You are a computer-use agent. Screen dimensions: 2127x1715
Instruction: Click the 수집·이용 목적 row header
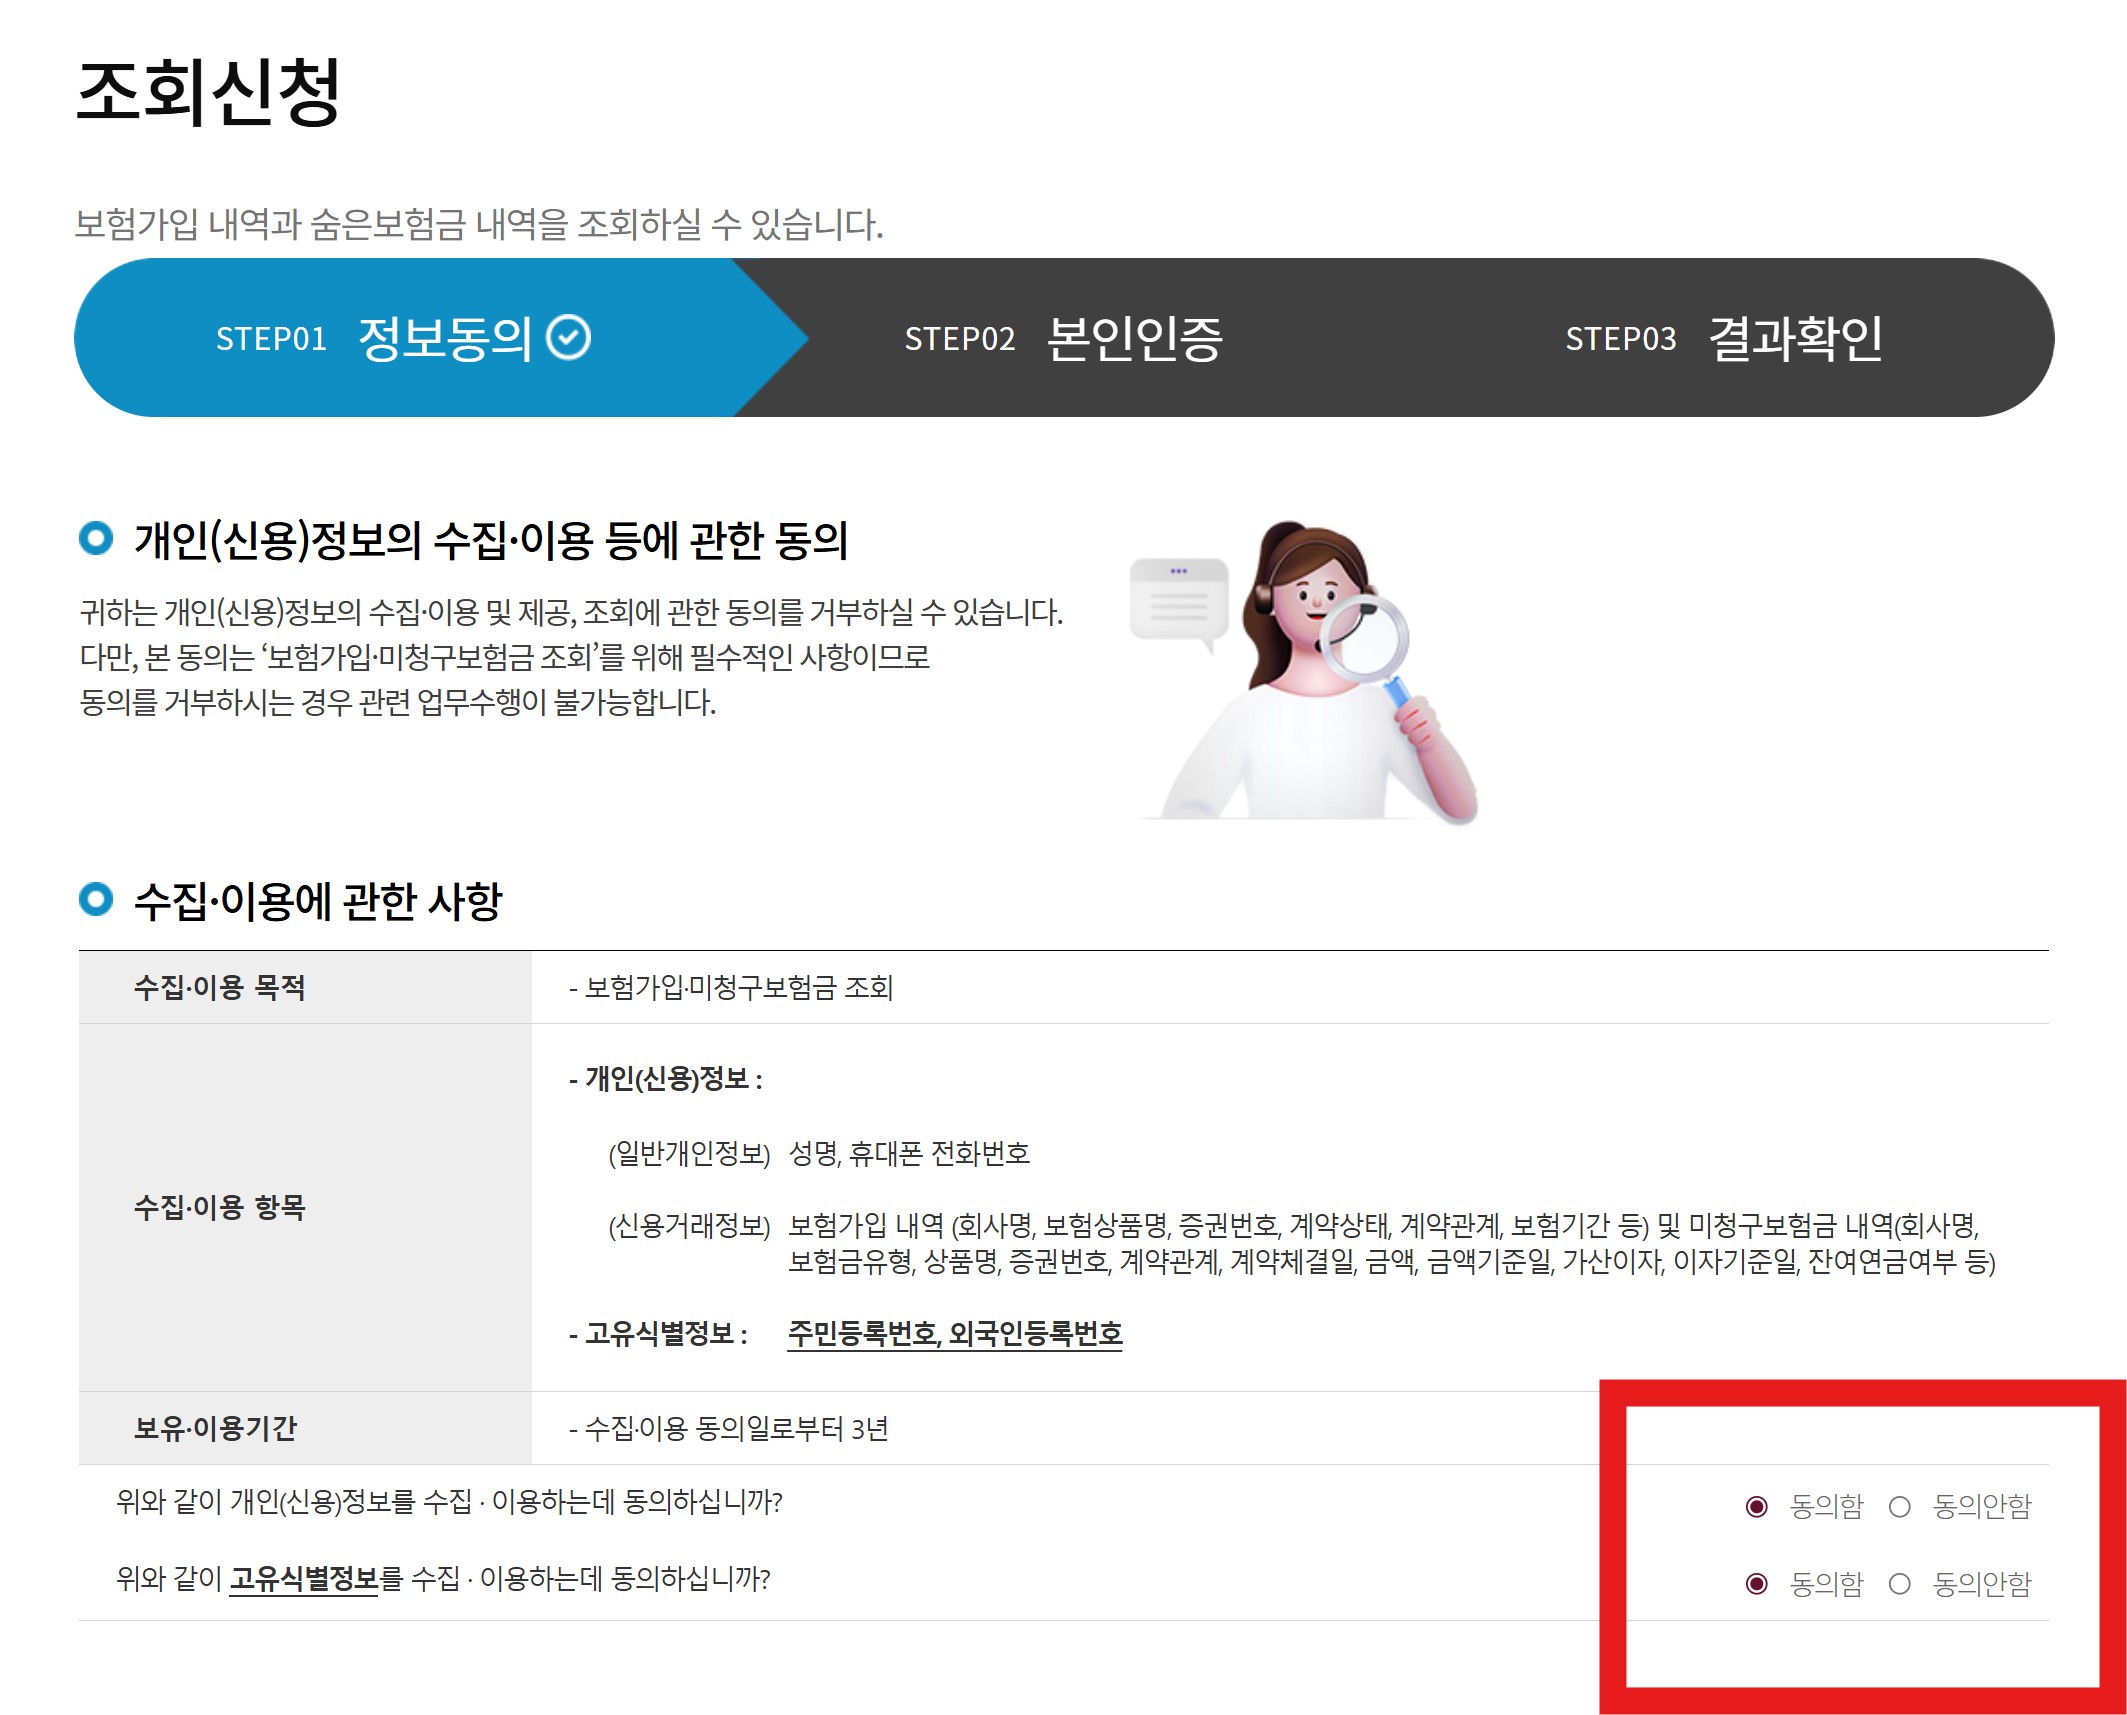(220, 988)
